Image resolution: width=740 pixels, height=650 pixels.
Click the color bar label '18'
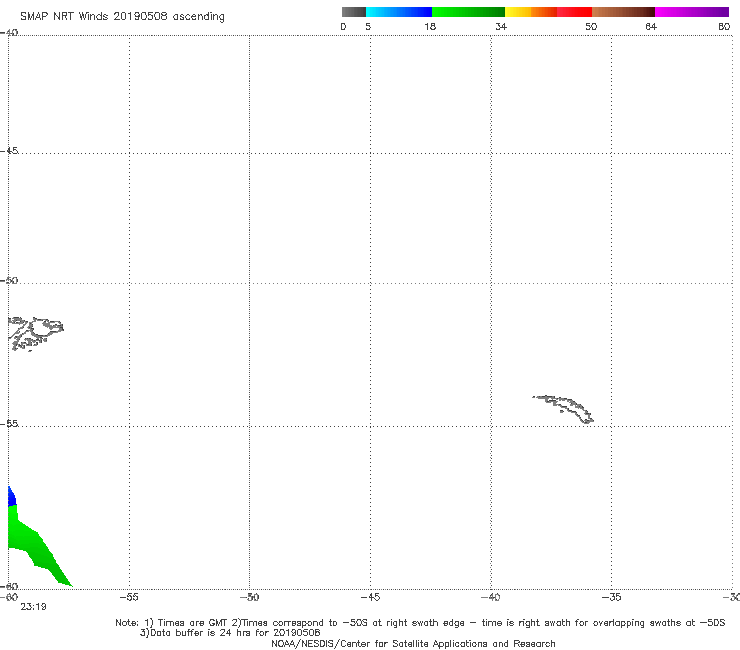tap(430, 26)
